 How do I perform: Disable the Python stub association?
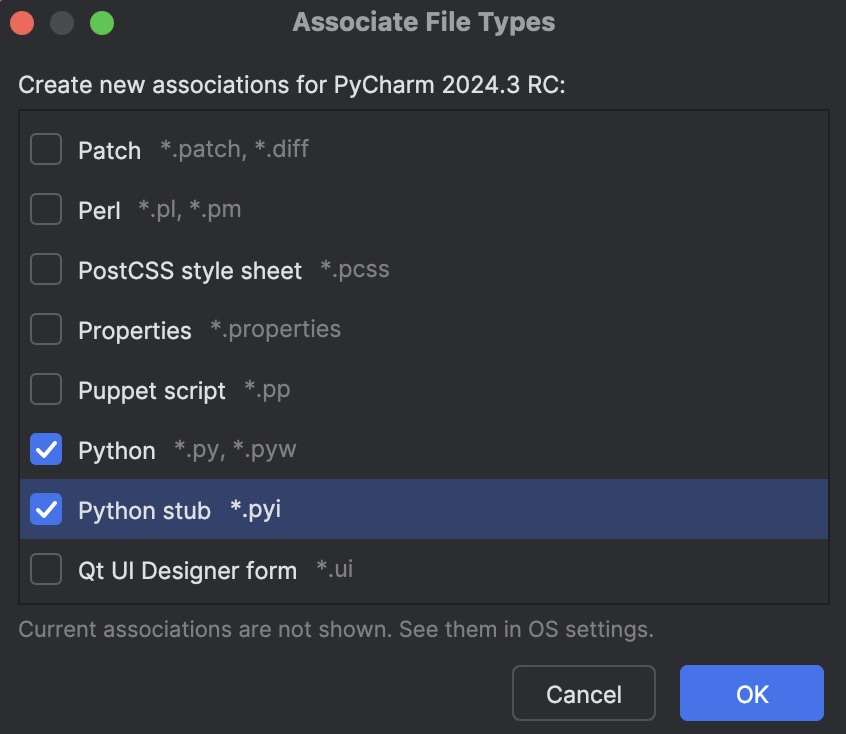45,509
